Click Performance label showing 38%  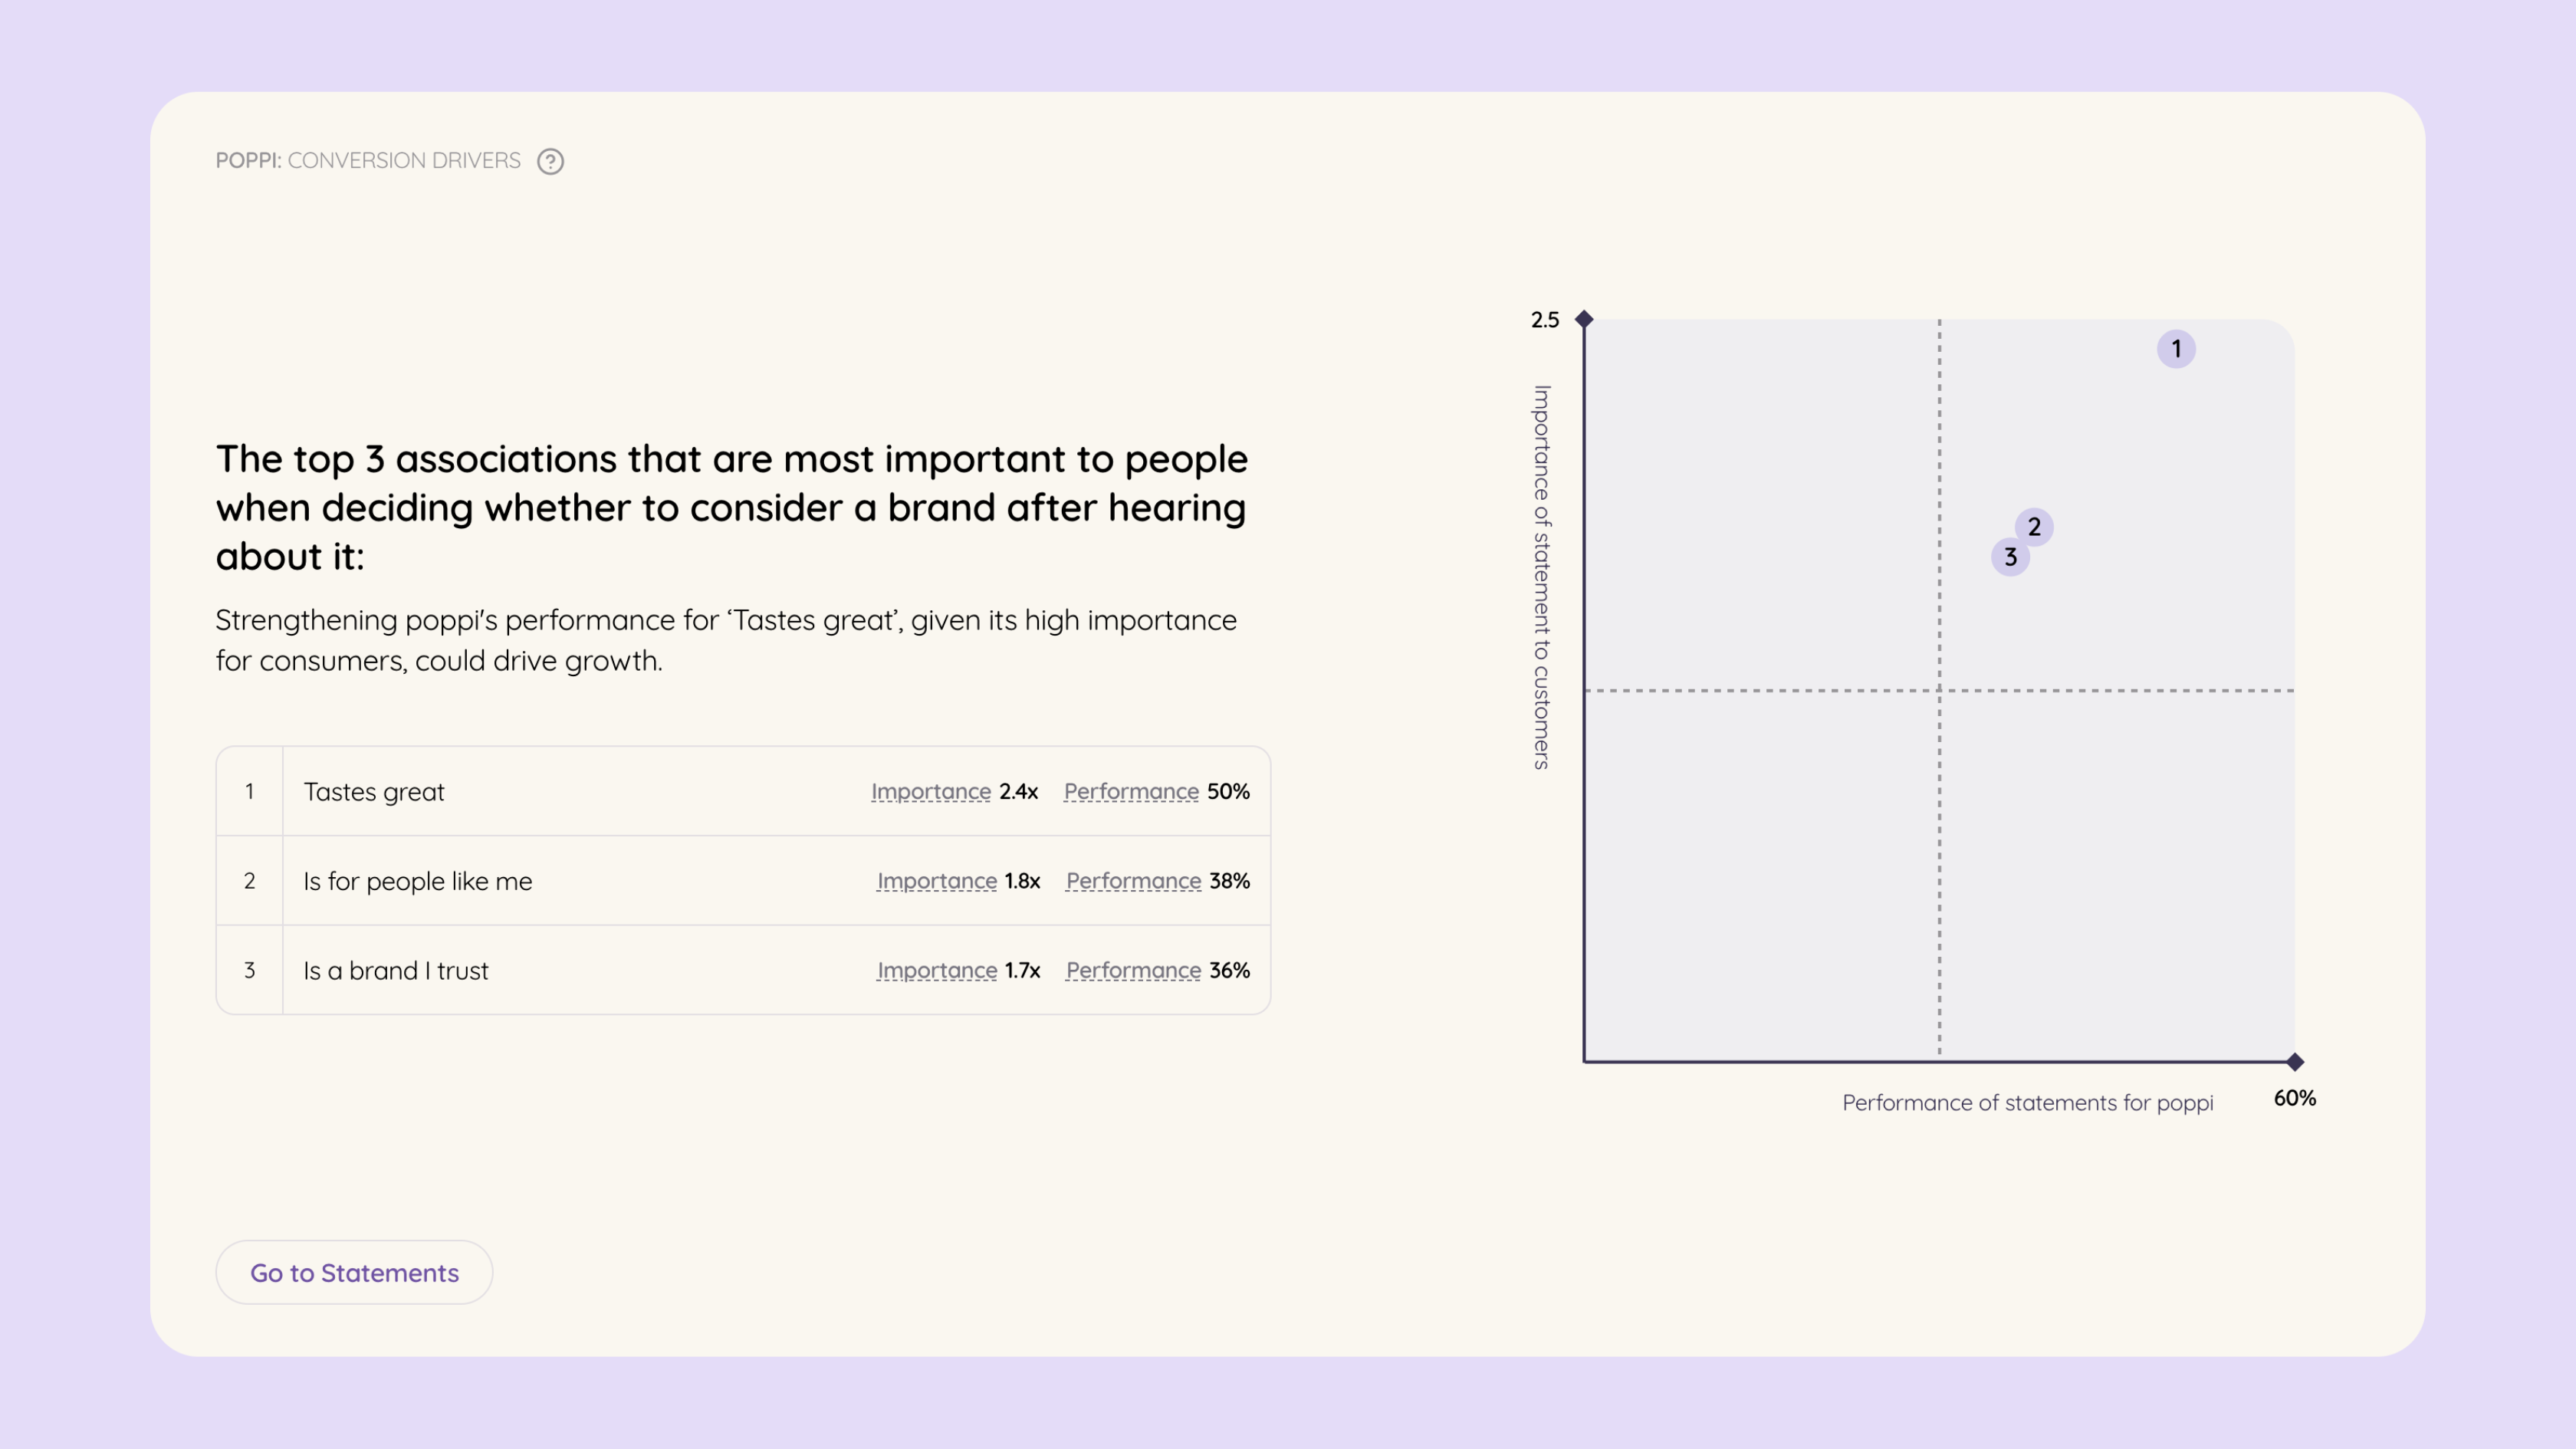click(1133, 881)
